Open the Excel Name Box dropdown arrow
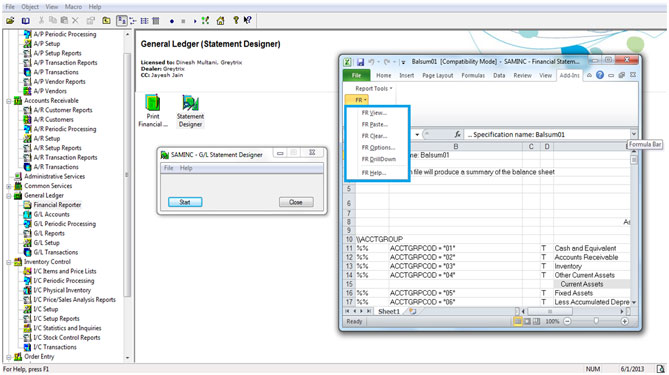This screenshot has height=375, width=669. click(x=417, y=134)
